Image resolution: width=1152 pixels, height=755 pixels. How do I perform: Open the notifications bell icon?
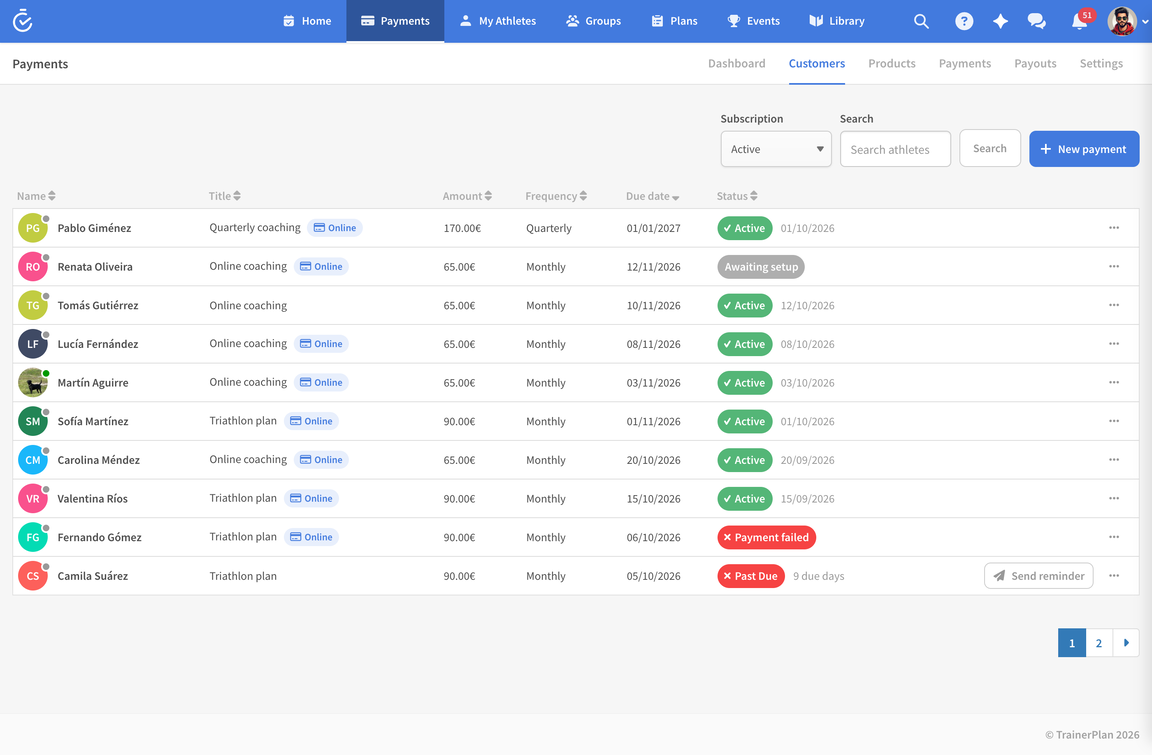point(1079,21)
